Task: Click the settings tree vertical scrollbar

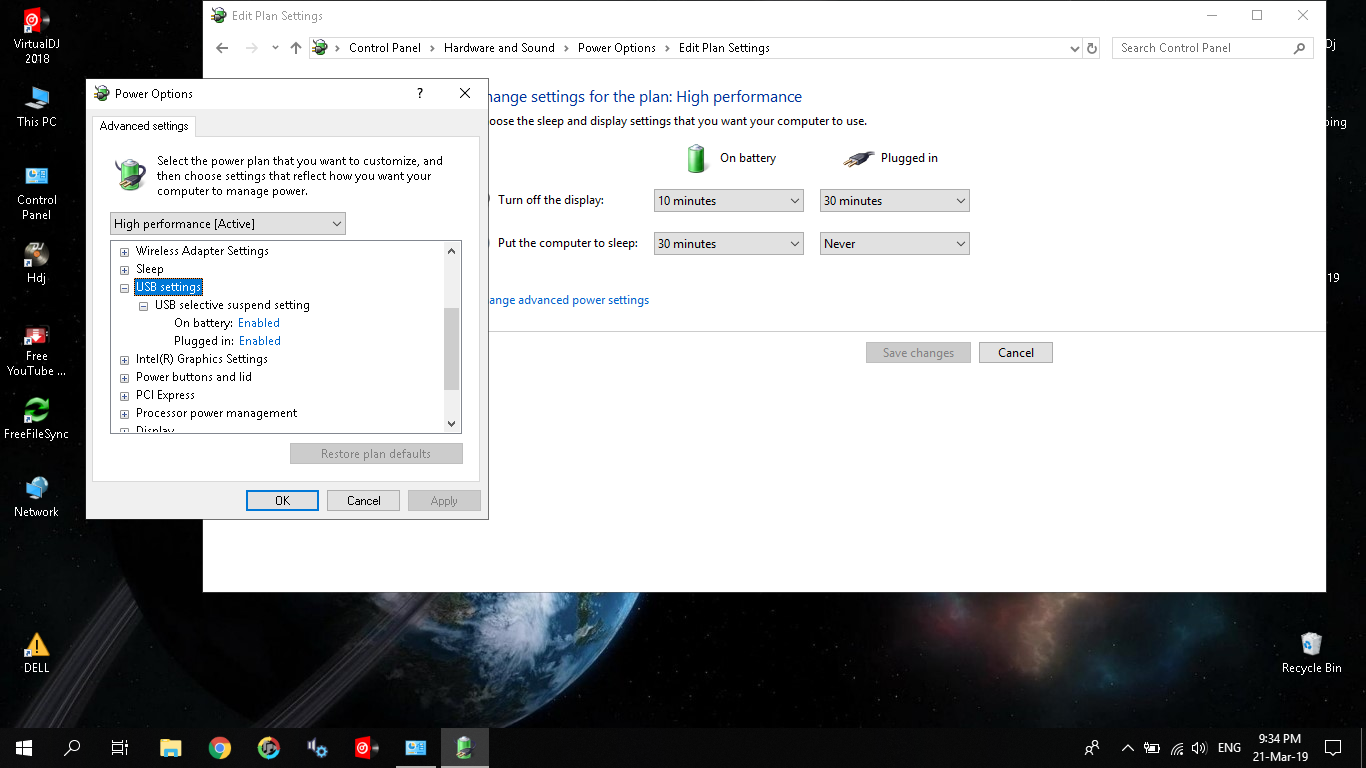Action: click(452, 348)
